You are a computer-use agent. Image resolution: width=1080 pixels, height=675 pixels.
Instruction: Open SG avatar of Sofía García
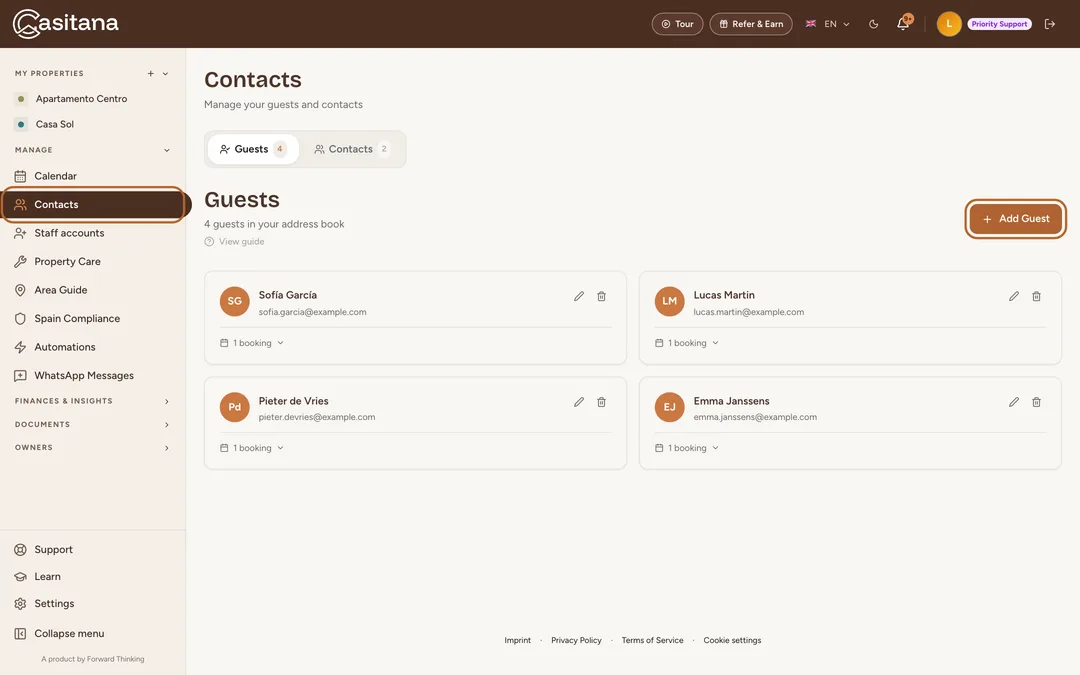coord(234,301)
